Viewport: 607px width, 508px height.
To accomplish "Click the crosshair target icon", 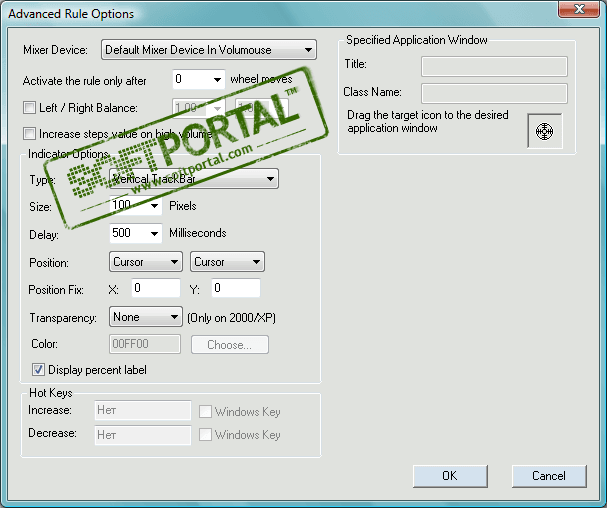I will [x=544, y=131].
